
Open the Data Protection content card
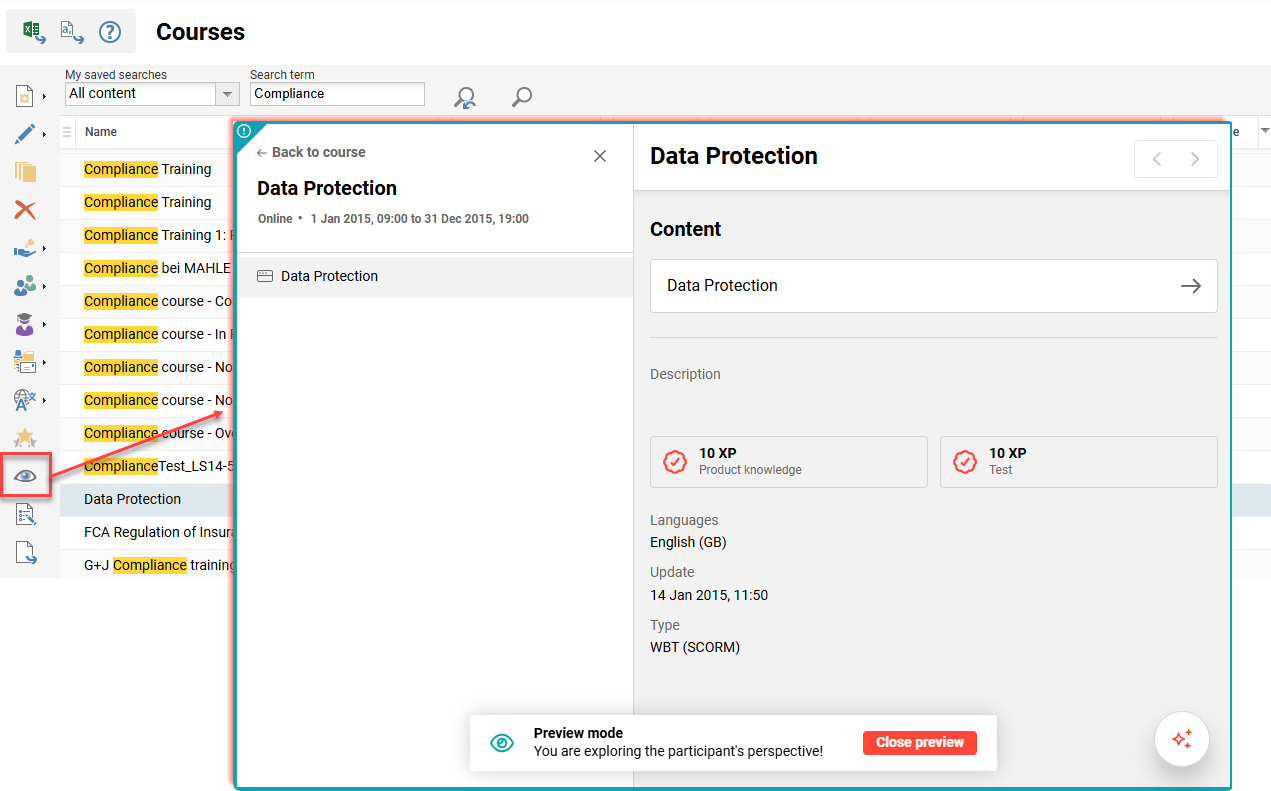point(934,286)
